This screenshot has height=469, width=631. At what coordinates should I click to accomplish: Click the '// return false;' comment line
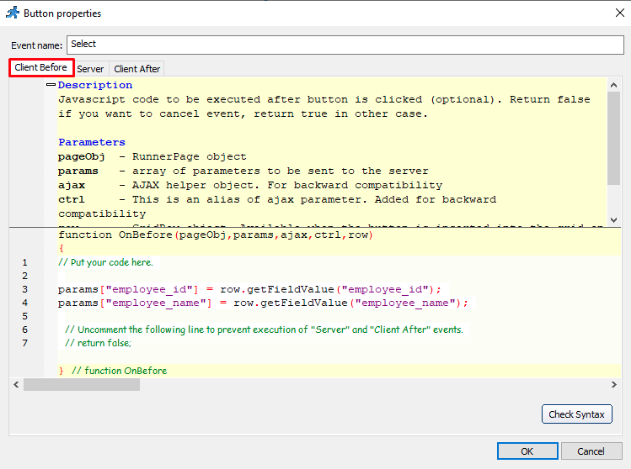pyautogui.click(x=98, y=342)
